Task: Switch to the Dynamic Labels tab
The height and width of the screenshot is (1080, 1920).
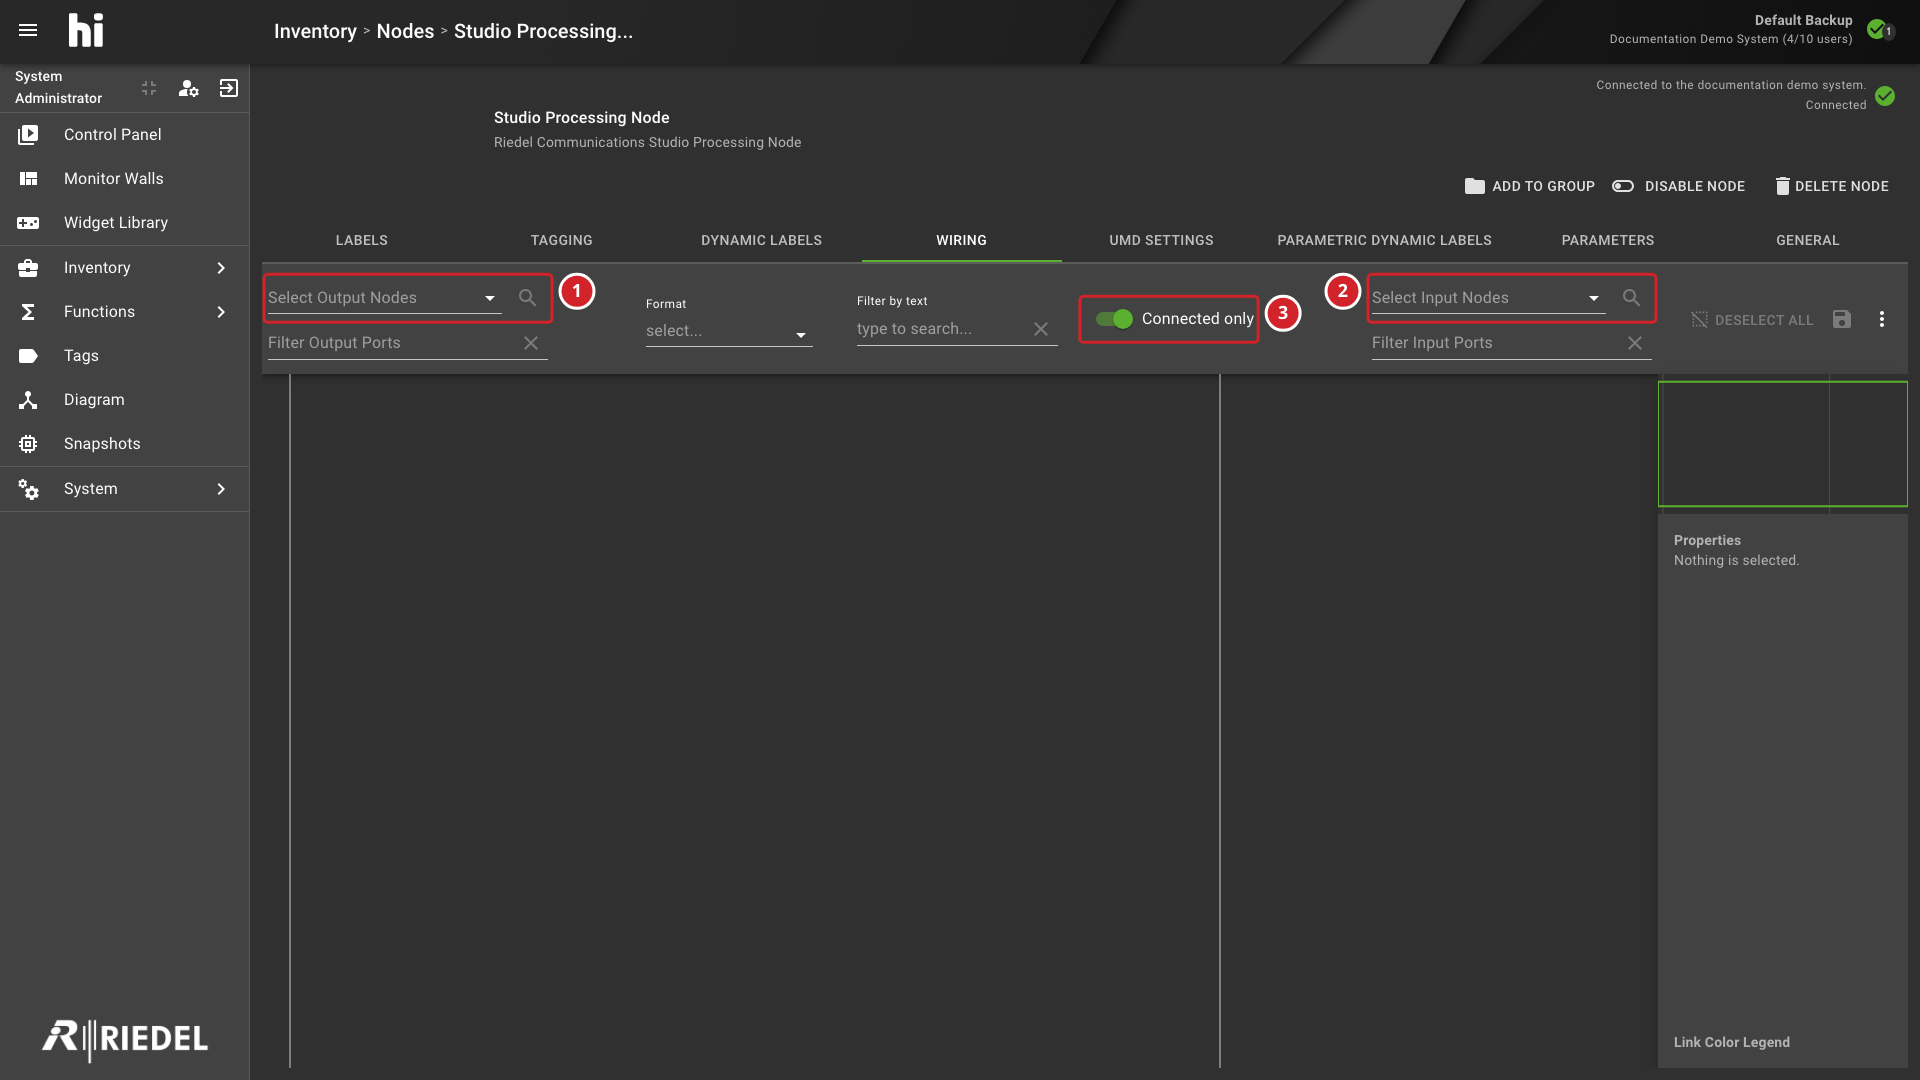Action: (x=762, y=240)
